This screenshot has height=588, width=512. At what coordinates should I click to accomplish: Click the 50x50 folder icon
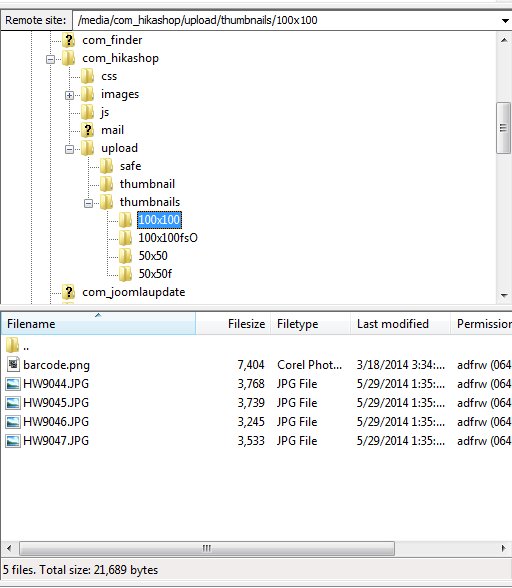pos(125,256)
